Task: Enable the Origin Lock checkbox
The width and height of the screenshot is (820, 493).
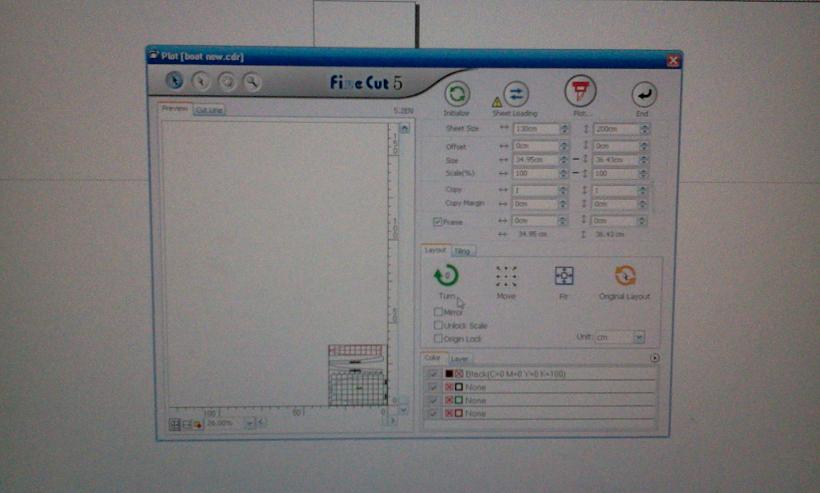Action: (x=438, y=338)
